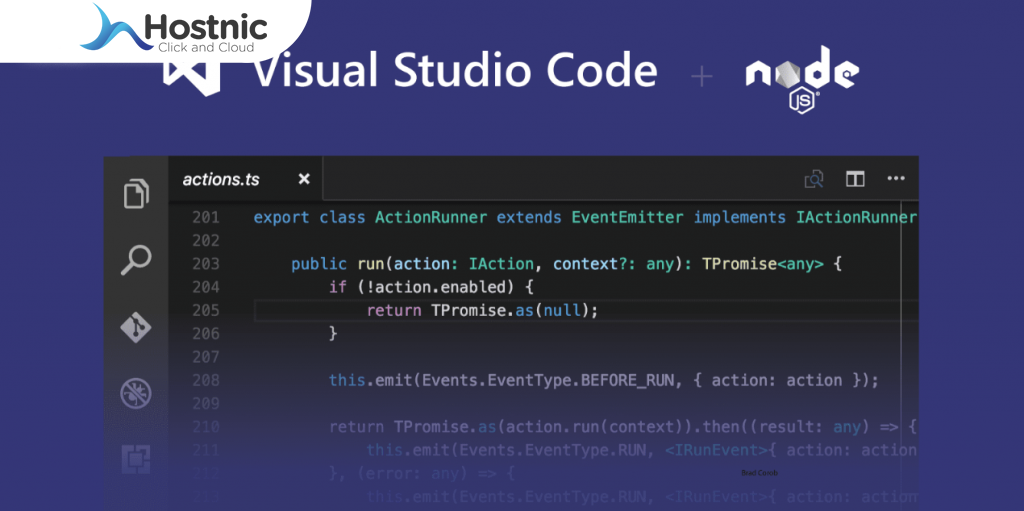Click the Node.js logo
Screen dimensions: 1024x511
click(801, 76)
